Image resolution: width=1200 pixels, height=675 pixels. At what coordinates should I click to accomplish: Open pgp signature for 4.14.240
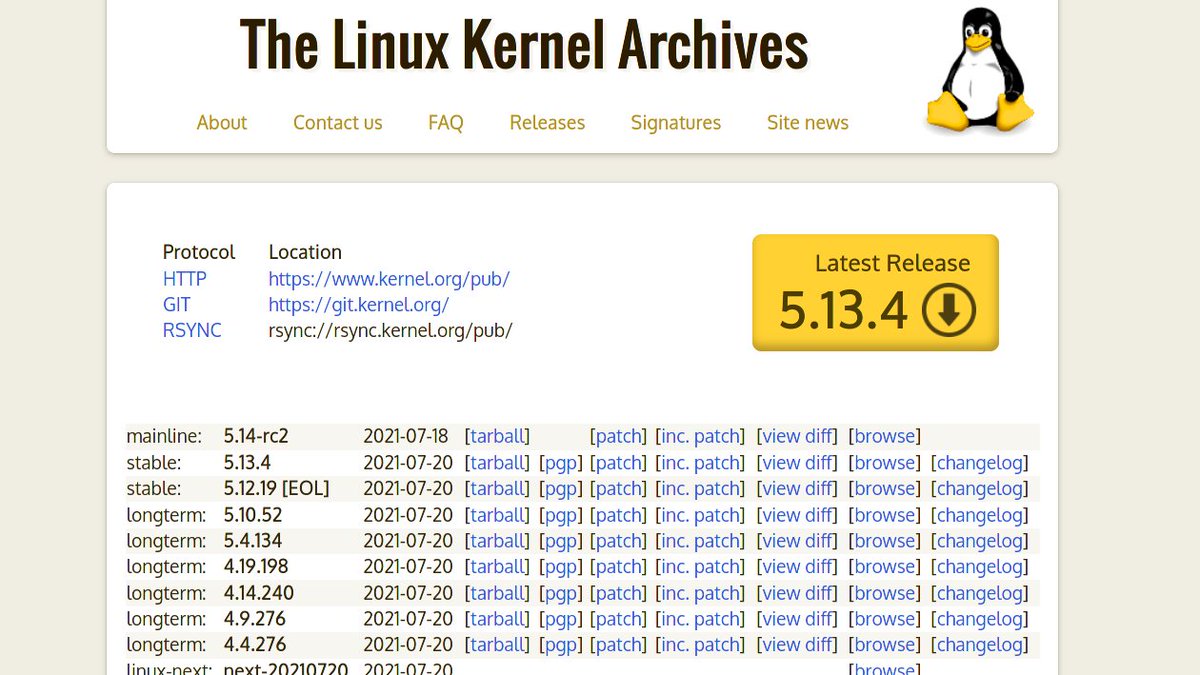[560, 593]
